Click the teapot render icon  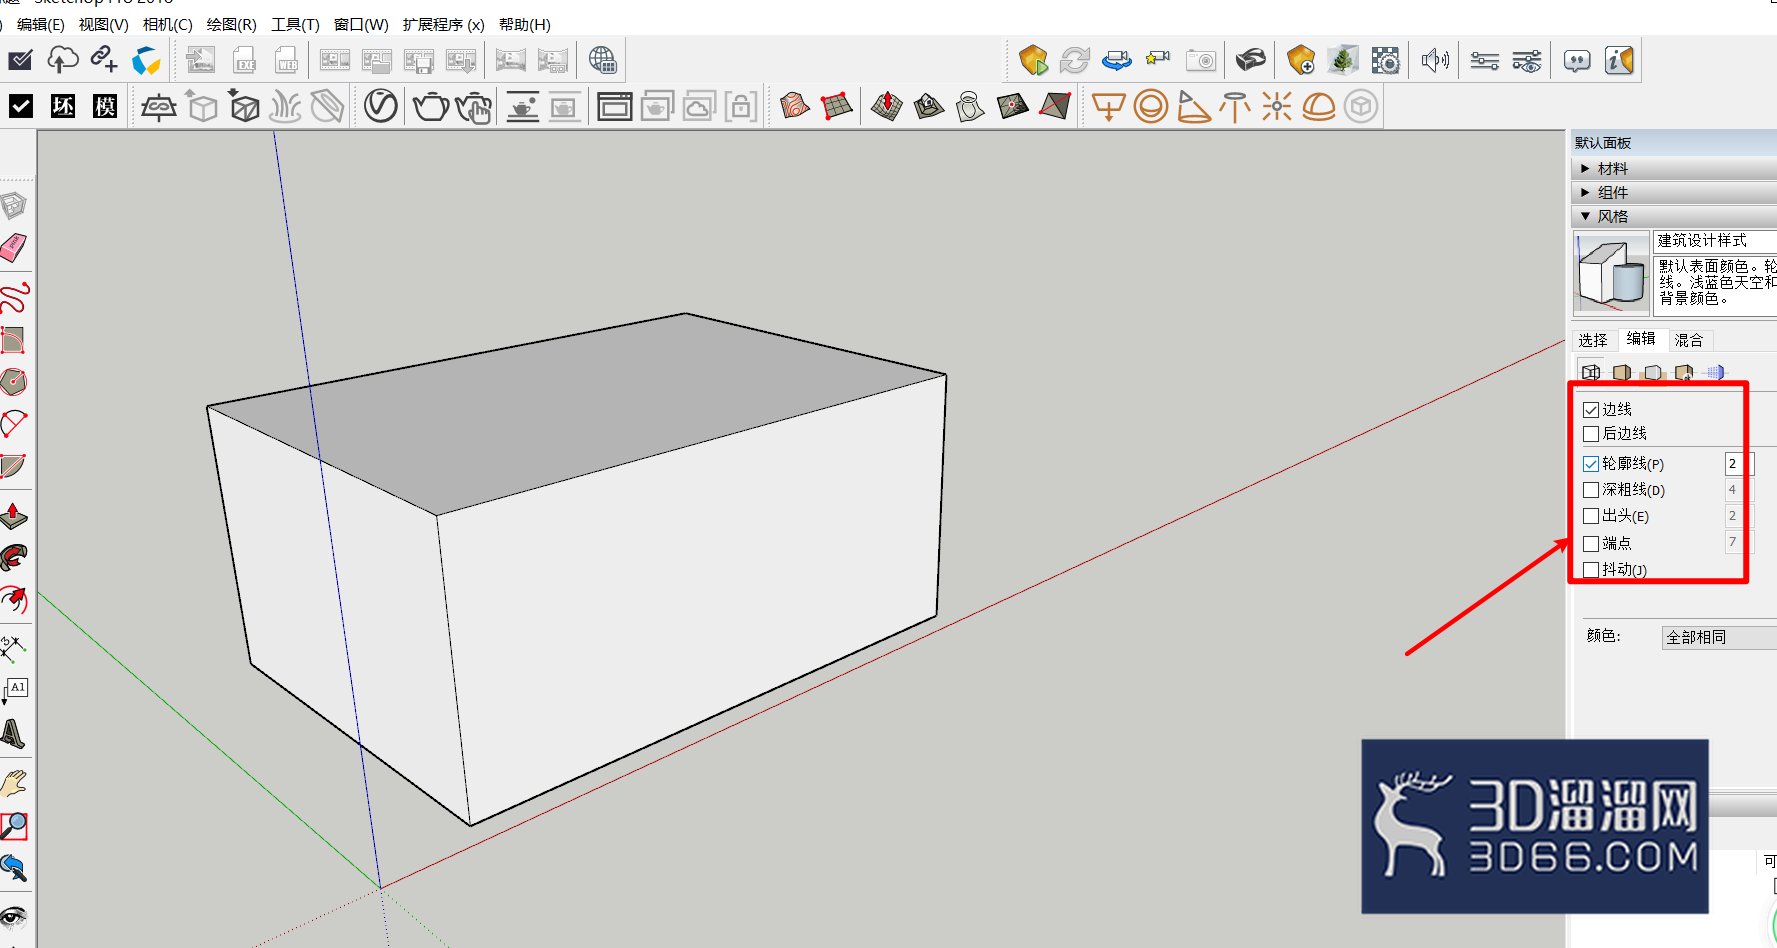point(431,105)
